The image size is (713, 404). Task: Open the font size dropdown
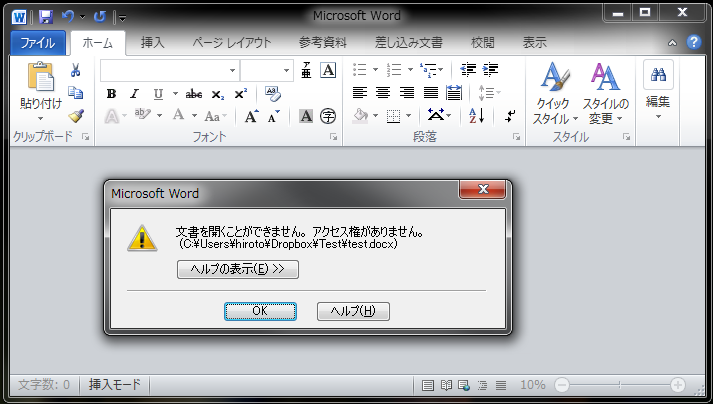coord(286,71)
